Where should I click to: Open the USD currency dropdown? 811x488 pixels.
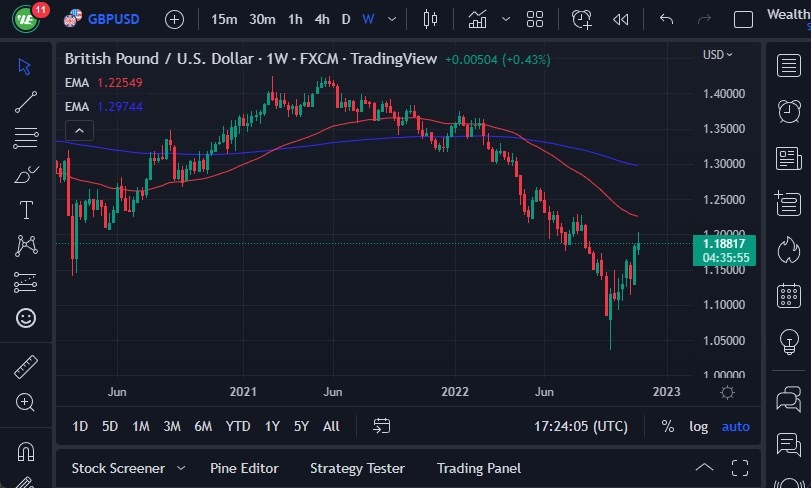click(x=717, y=55)
